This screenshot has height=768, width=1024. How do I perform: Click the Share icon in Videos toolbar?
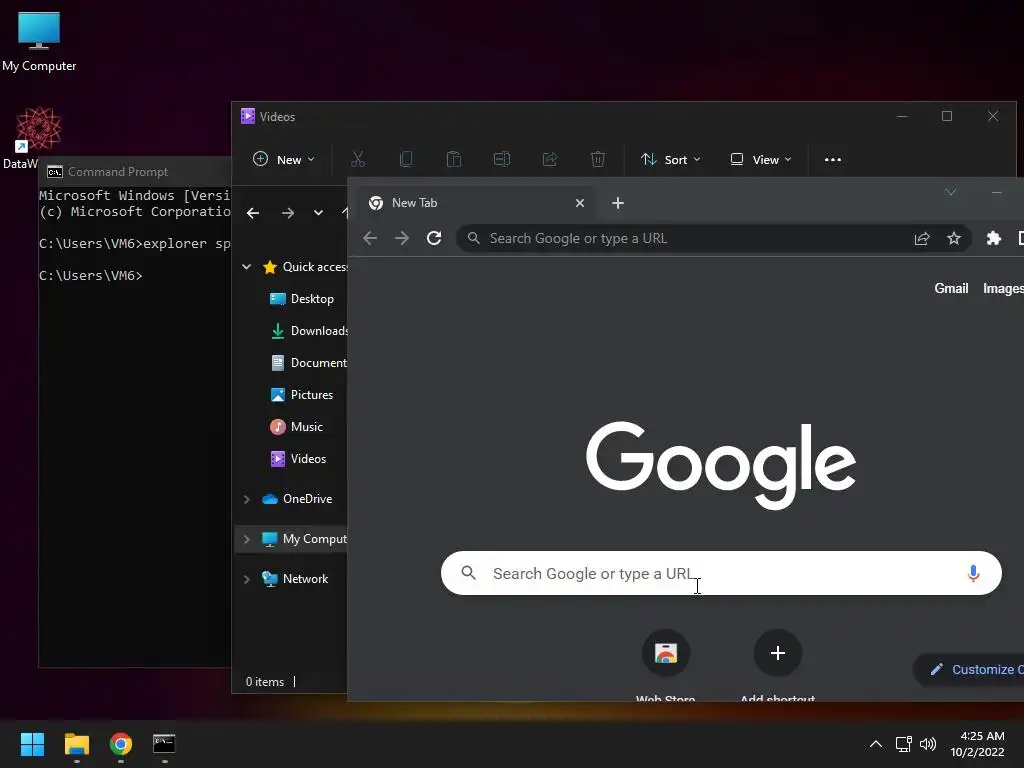tap(550, 159)
